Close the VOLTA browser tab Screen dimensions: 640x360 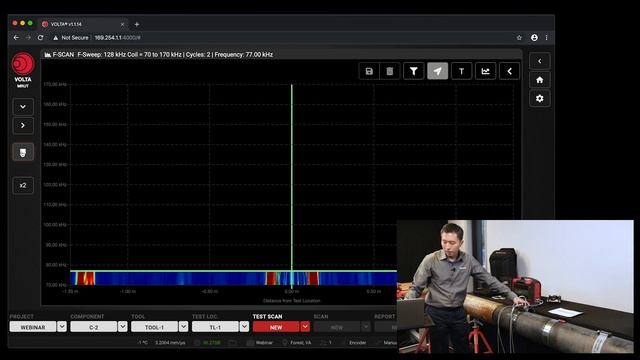click(122, 24)
